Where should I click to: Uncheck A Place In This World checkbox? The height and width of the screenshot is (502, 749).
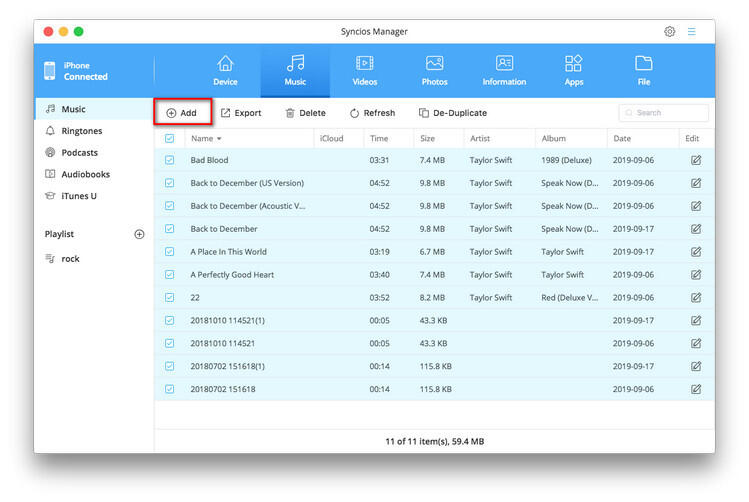170,252
